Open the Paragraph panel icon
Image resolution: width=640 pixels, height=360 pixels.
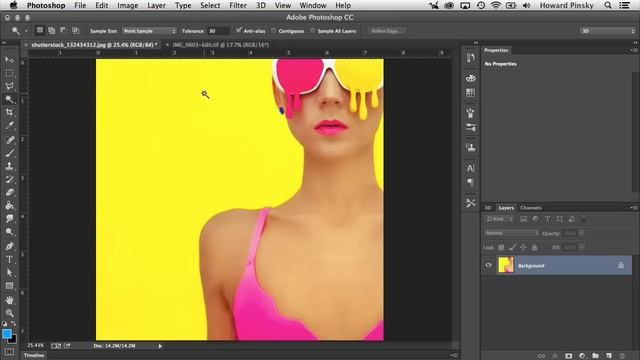pyautogui.click(x=471, y=182)
